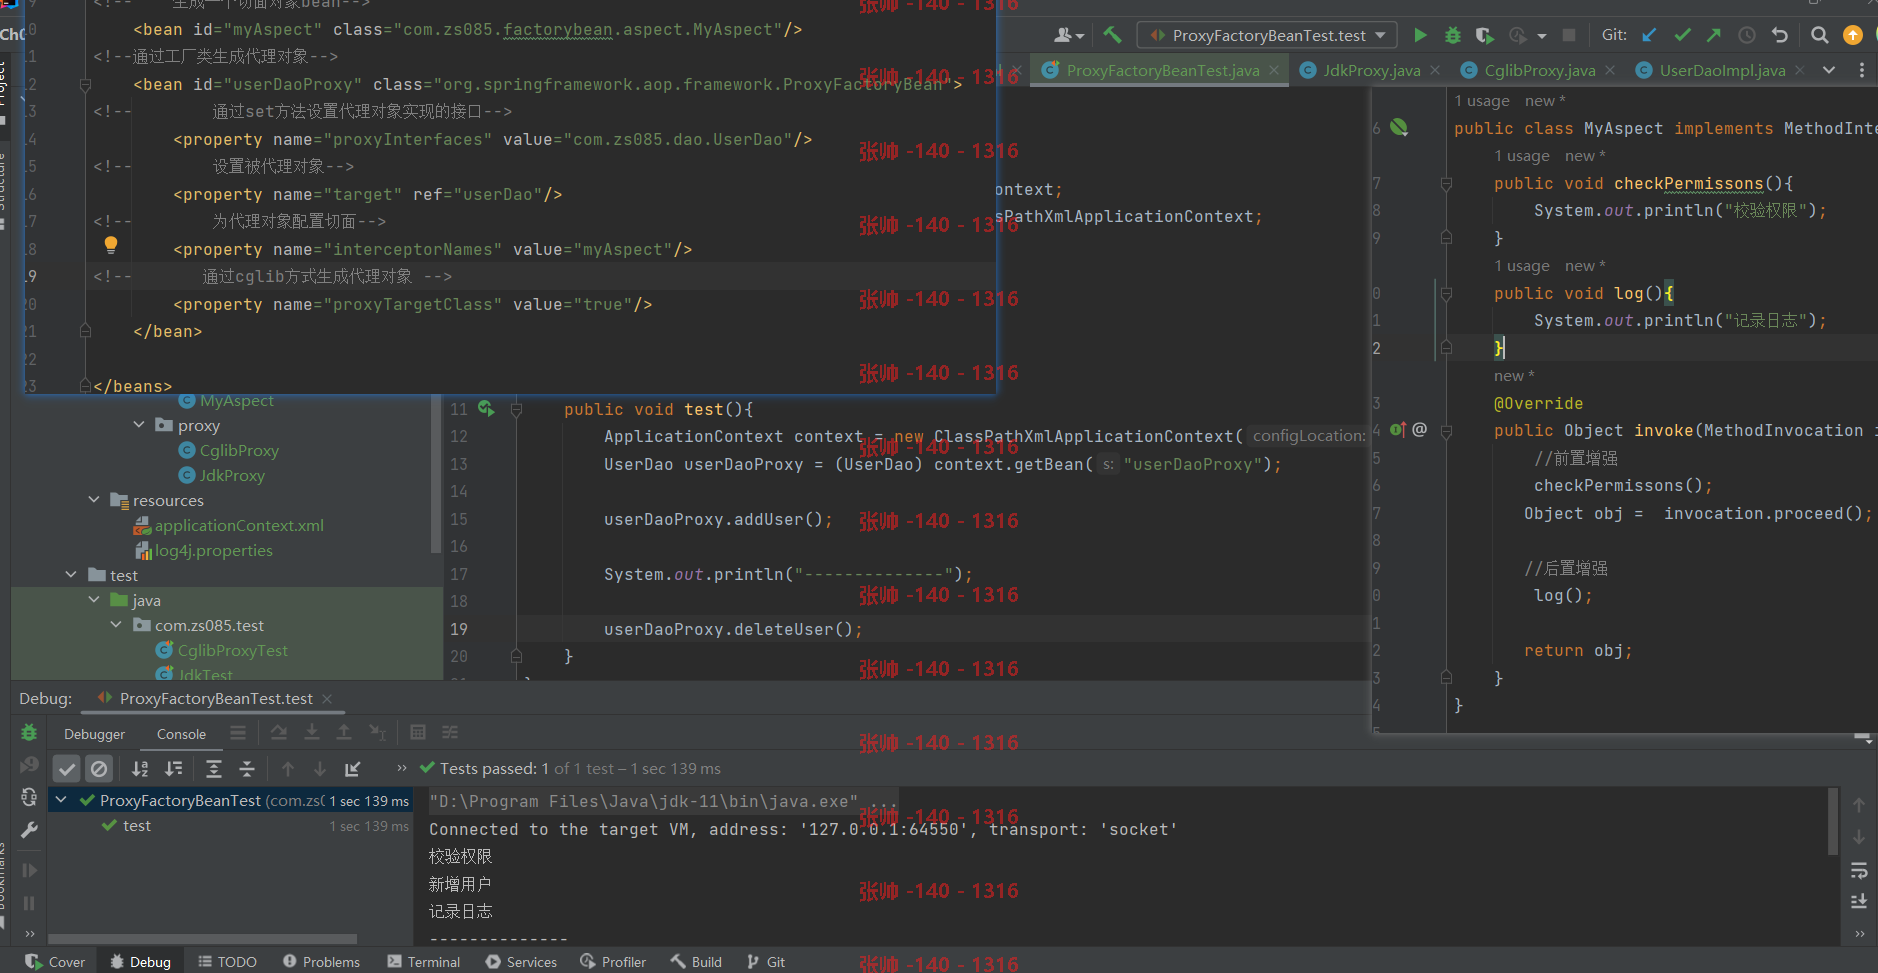Collapse the java test source folder
Screen dimensions: 1878x973
(94, 600)
